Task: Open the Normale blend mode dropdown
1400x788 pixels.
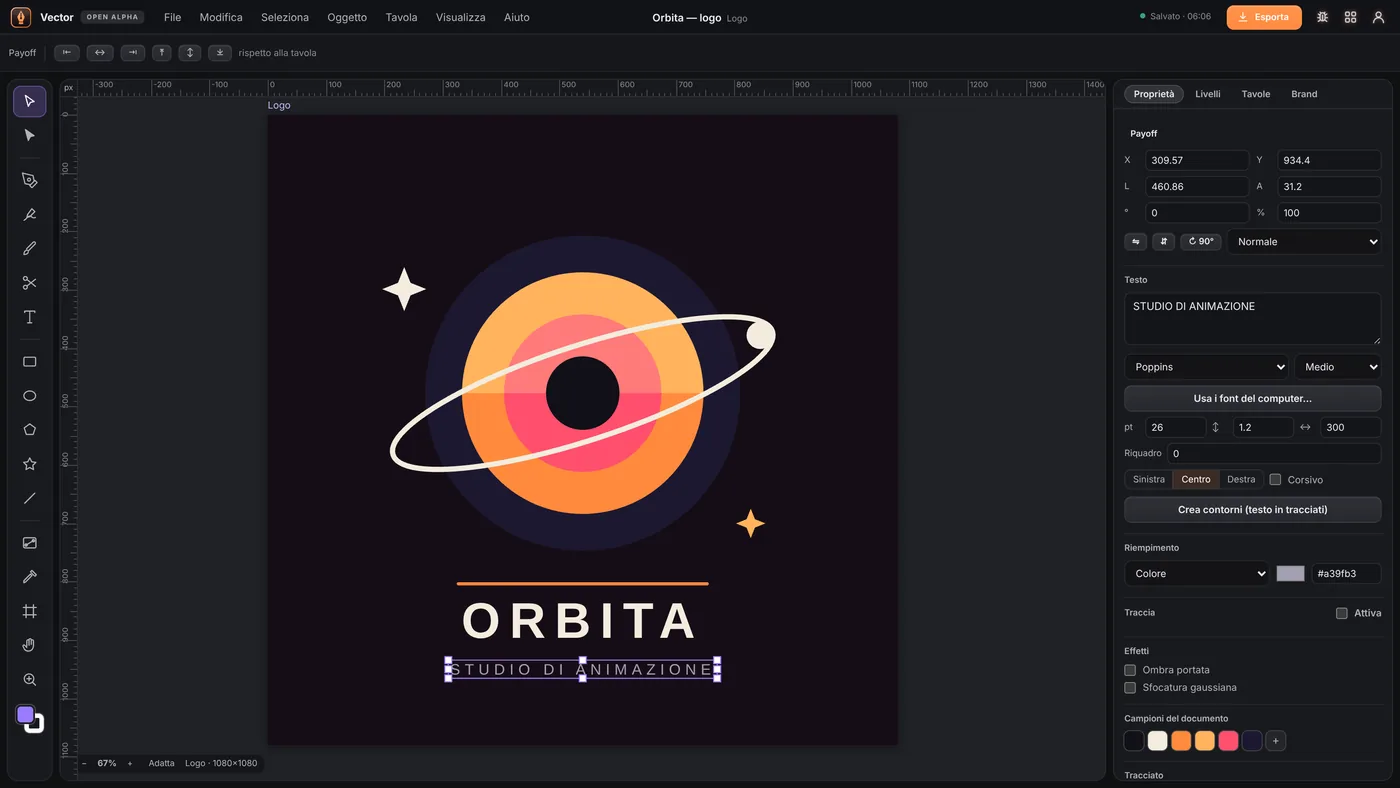Action: [1305, 242]
